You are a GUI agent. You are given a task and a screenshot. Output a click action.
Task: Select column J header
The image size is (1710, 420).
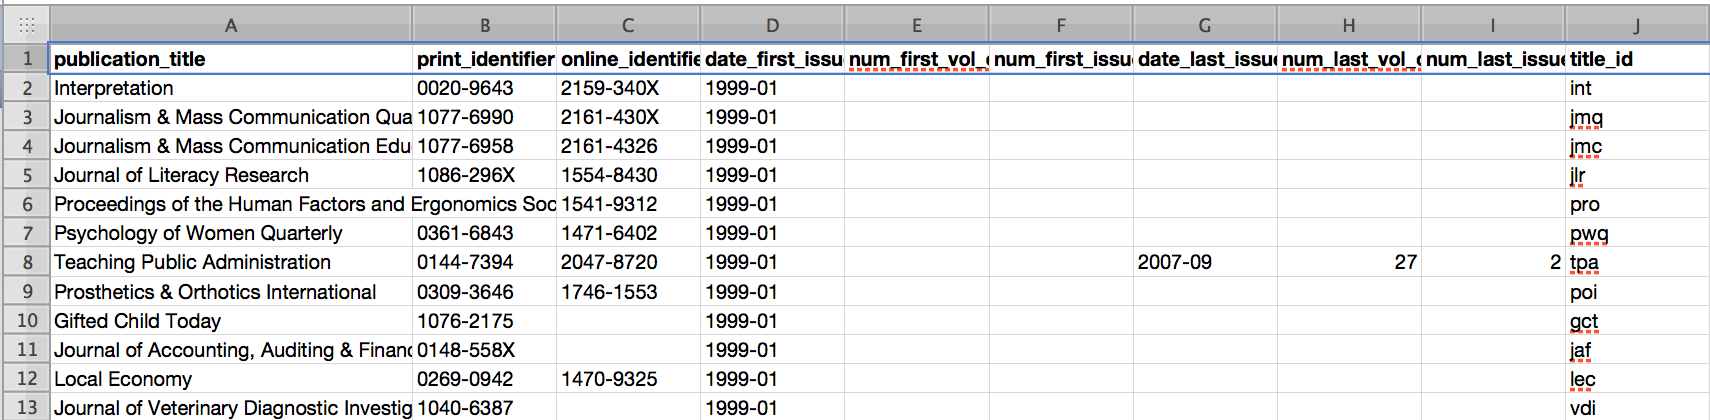click(1637, 25)
